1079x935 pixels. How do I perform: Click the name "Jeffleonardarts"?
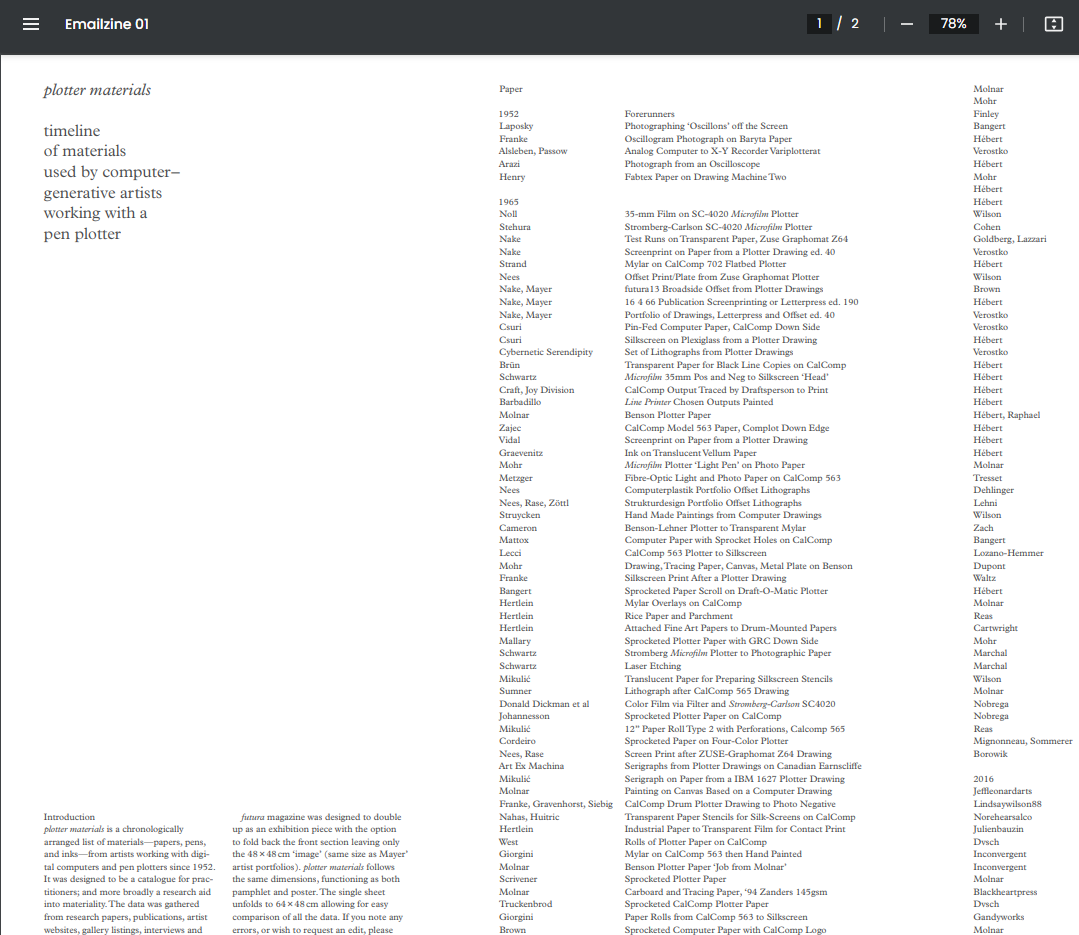1003,791
